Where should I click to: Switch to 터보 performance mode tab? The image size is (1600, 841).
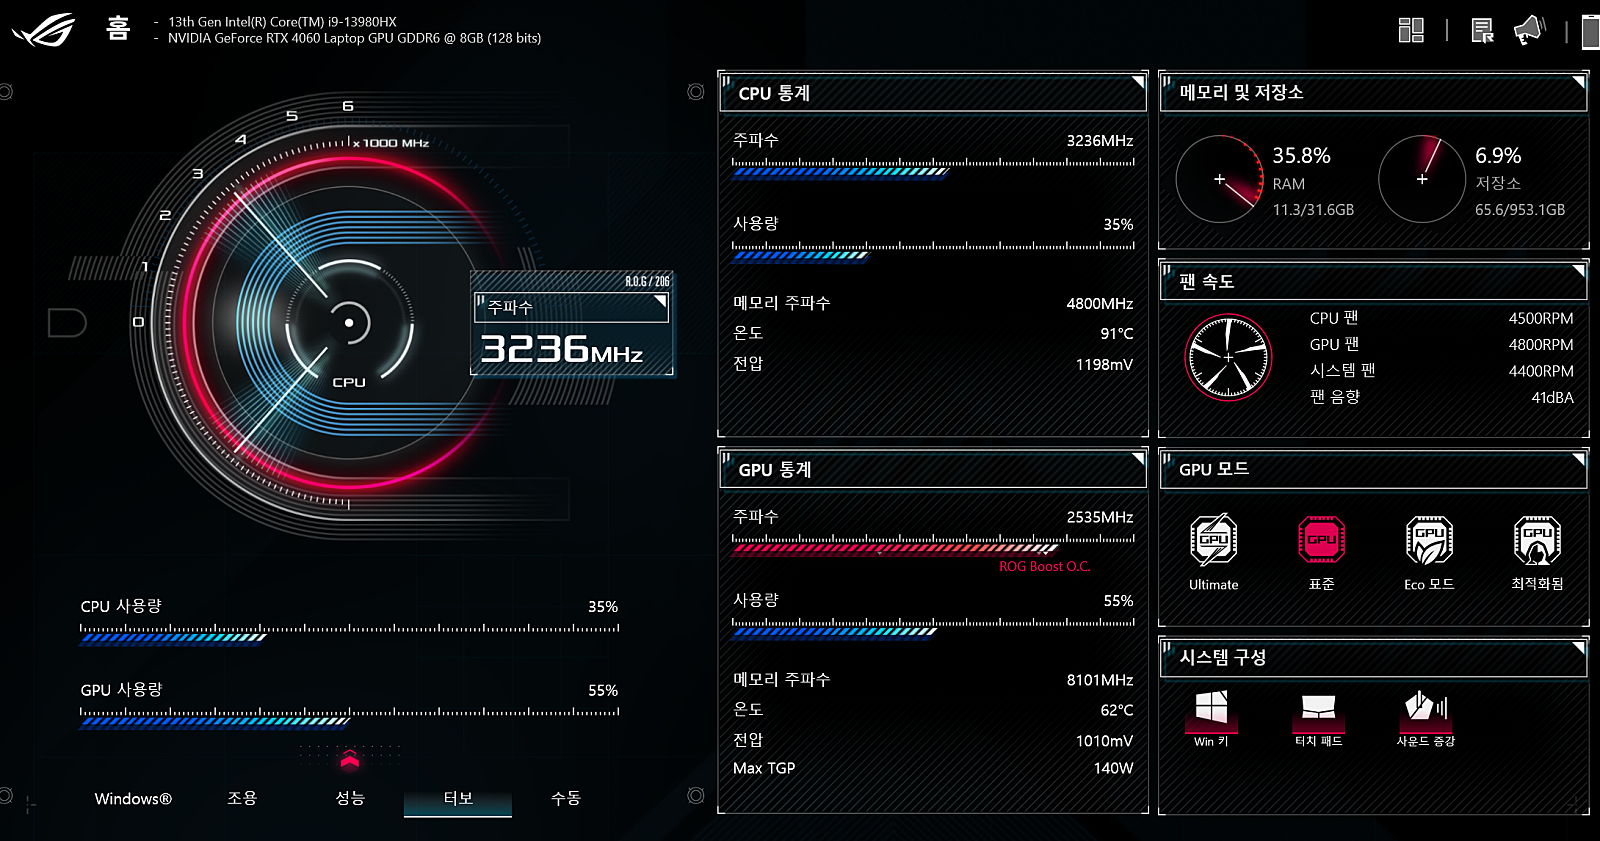[458, 798]
